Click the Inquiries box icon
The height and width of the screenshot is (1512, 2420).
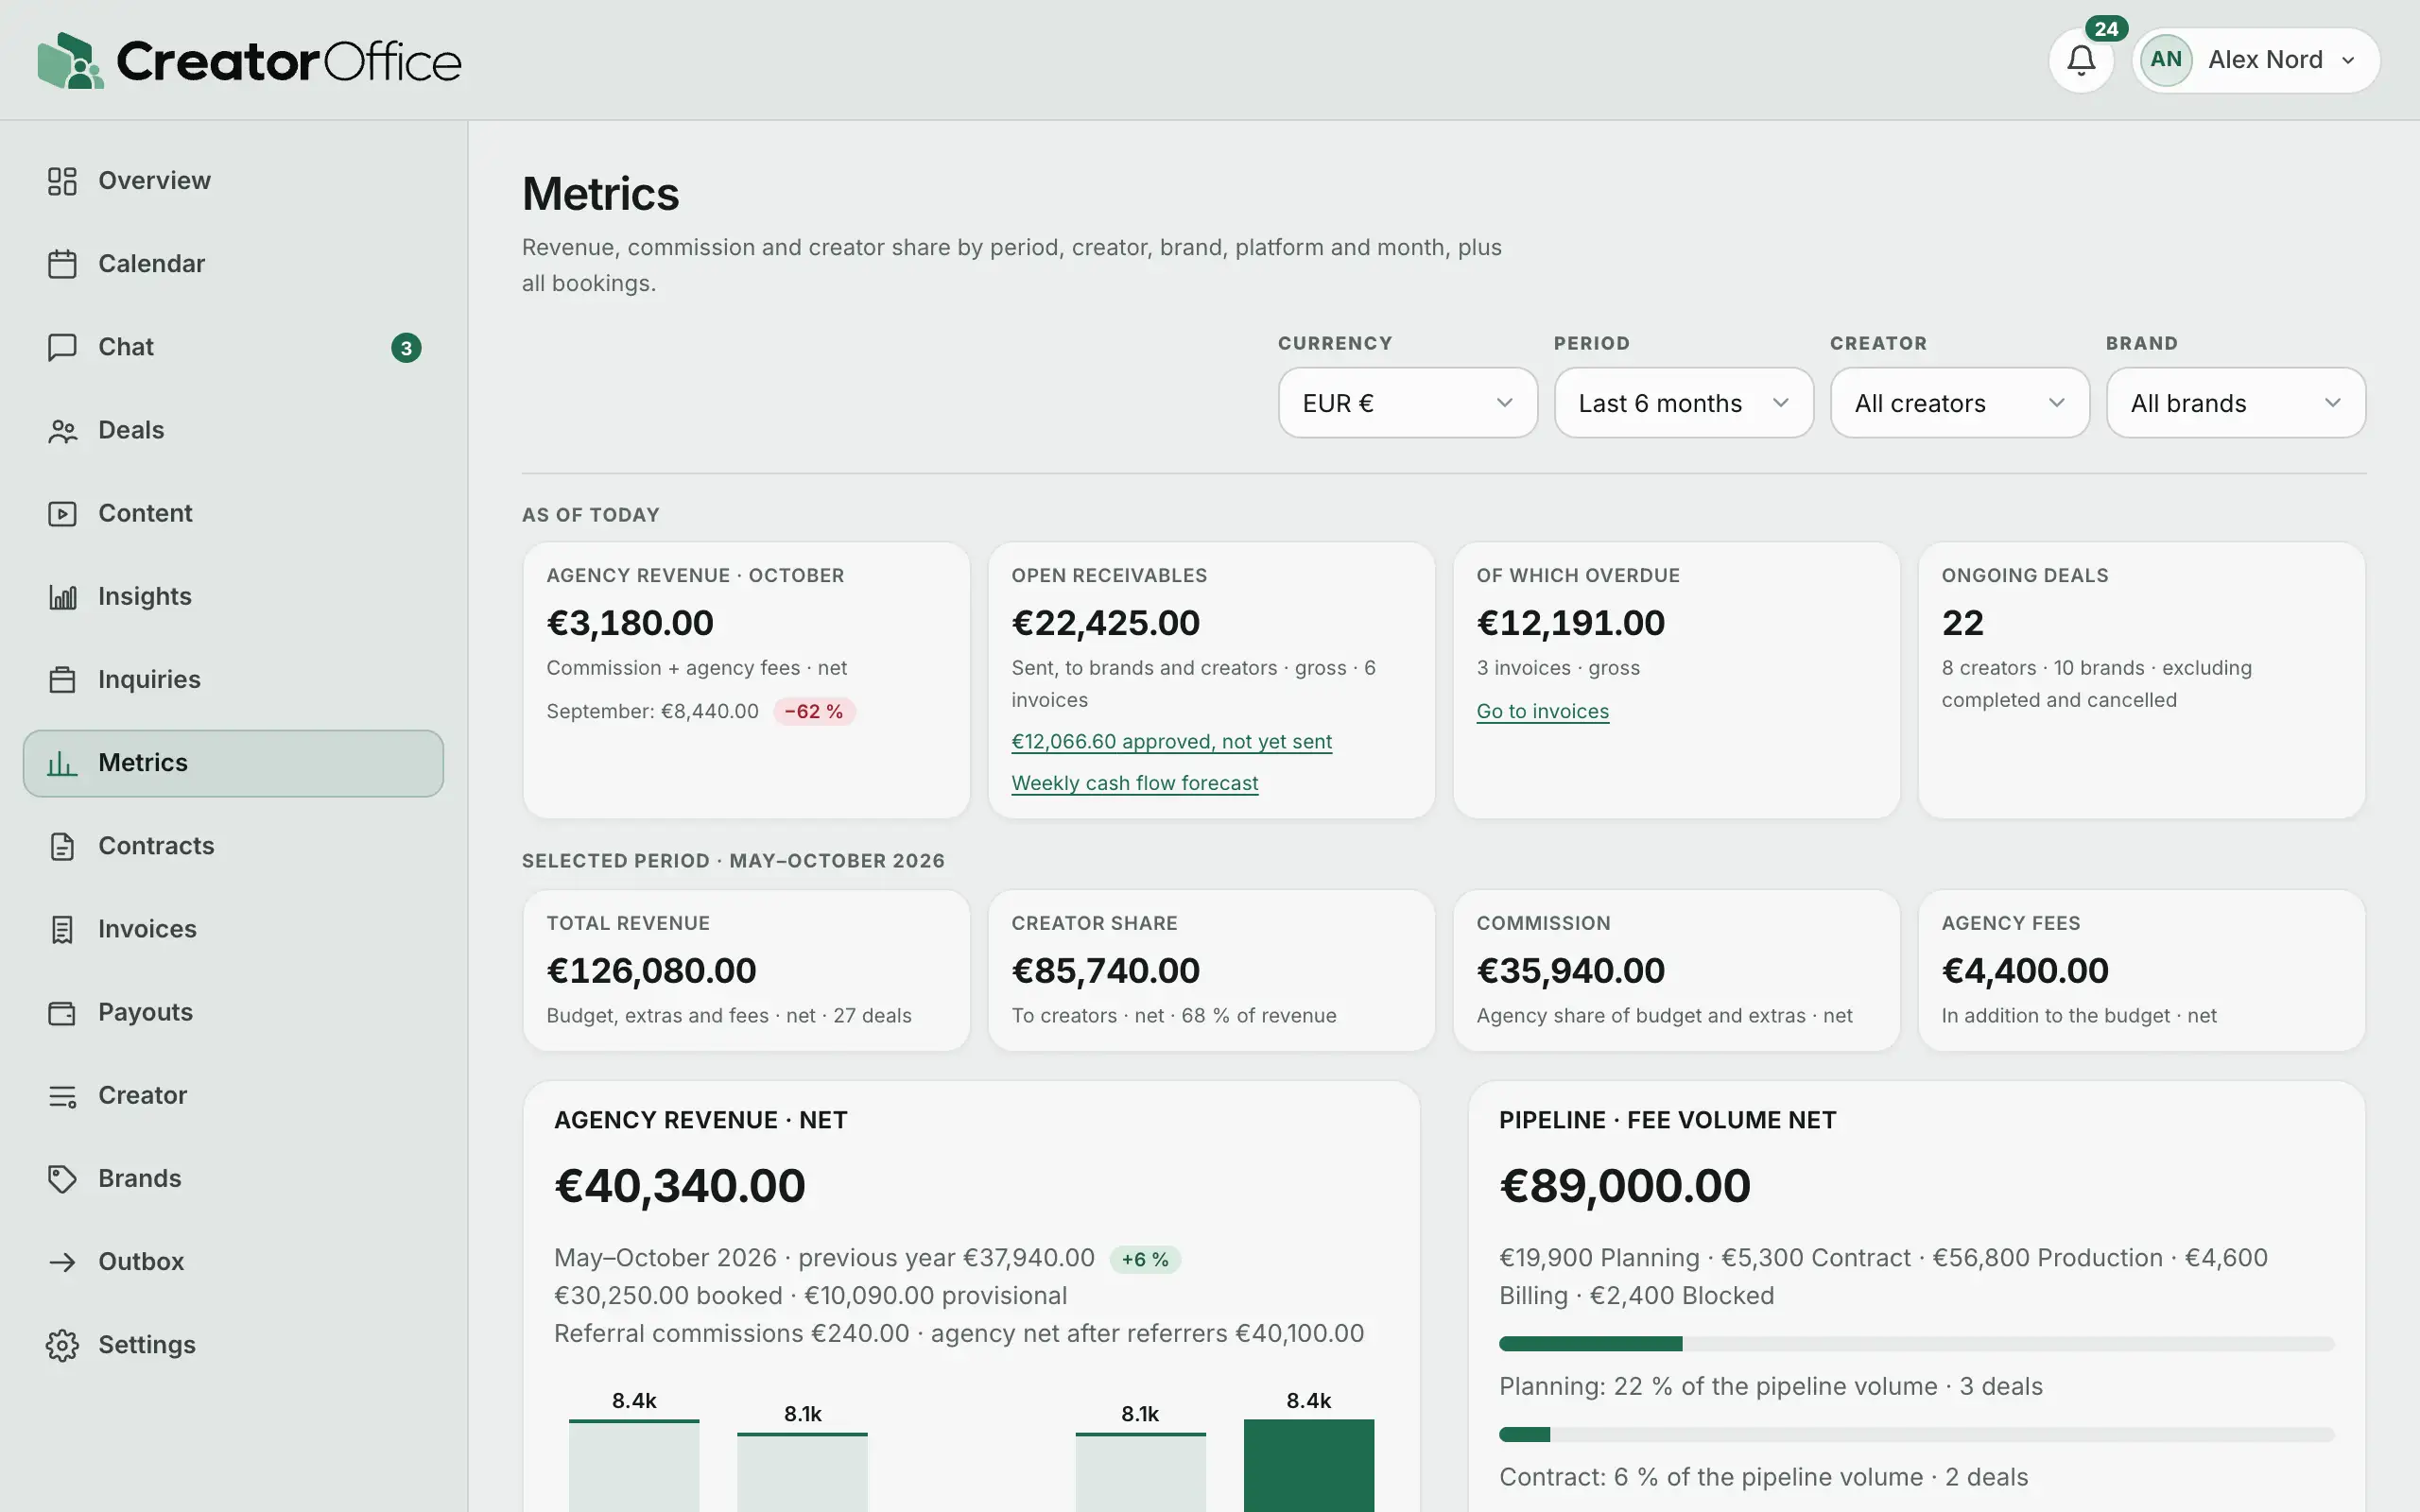(62, 680)
